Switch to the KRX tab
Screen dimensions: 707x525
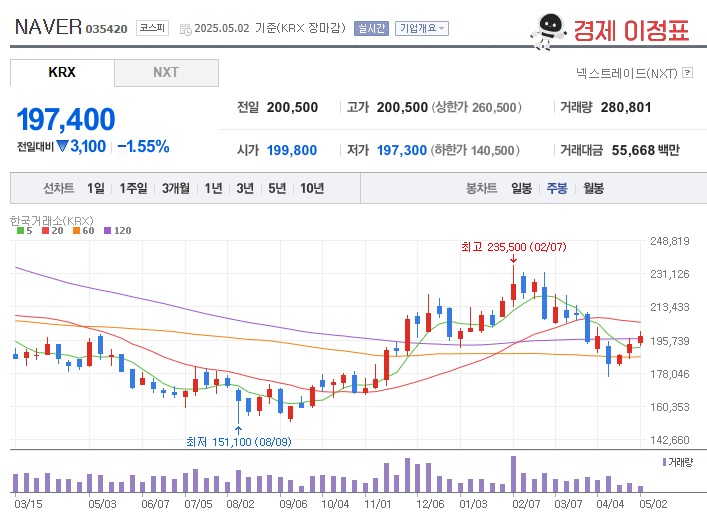tap(62, 72)
